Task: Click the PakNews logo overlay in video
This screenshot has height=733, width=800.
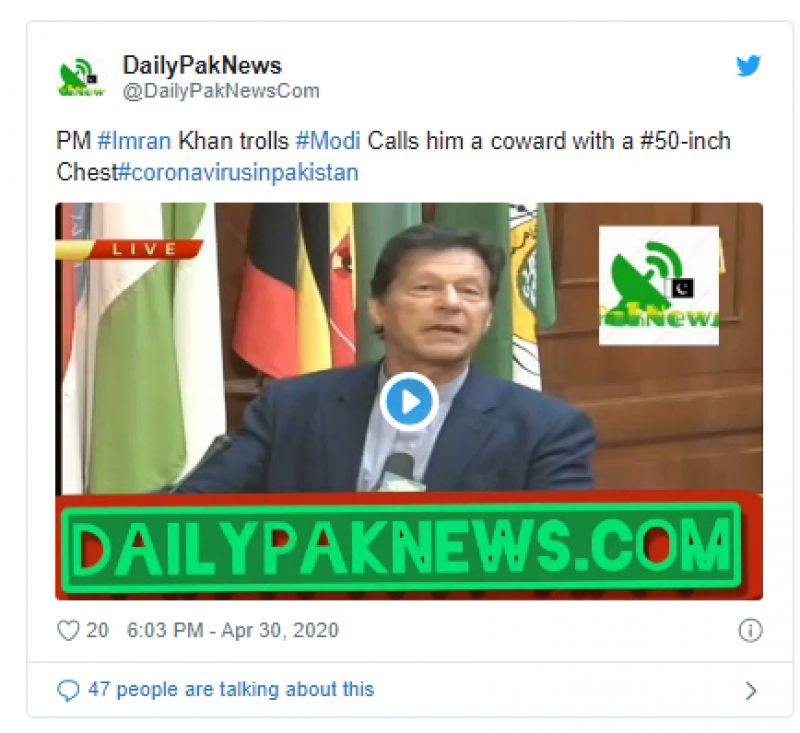Action: tap(659, 286)
